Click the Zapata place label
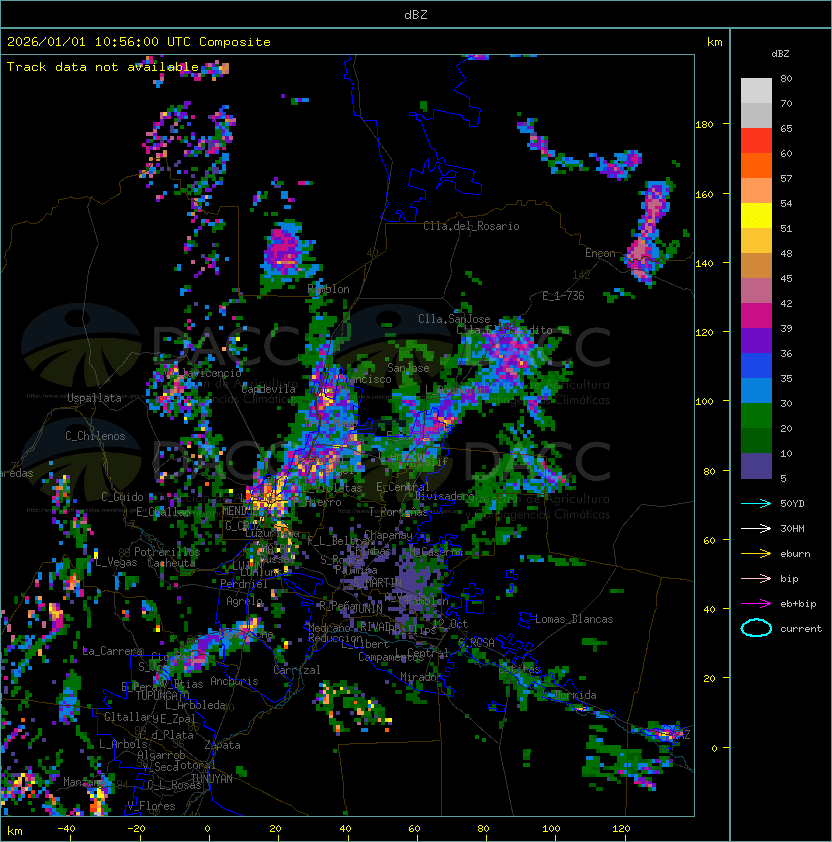 point(222,745)
